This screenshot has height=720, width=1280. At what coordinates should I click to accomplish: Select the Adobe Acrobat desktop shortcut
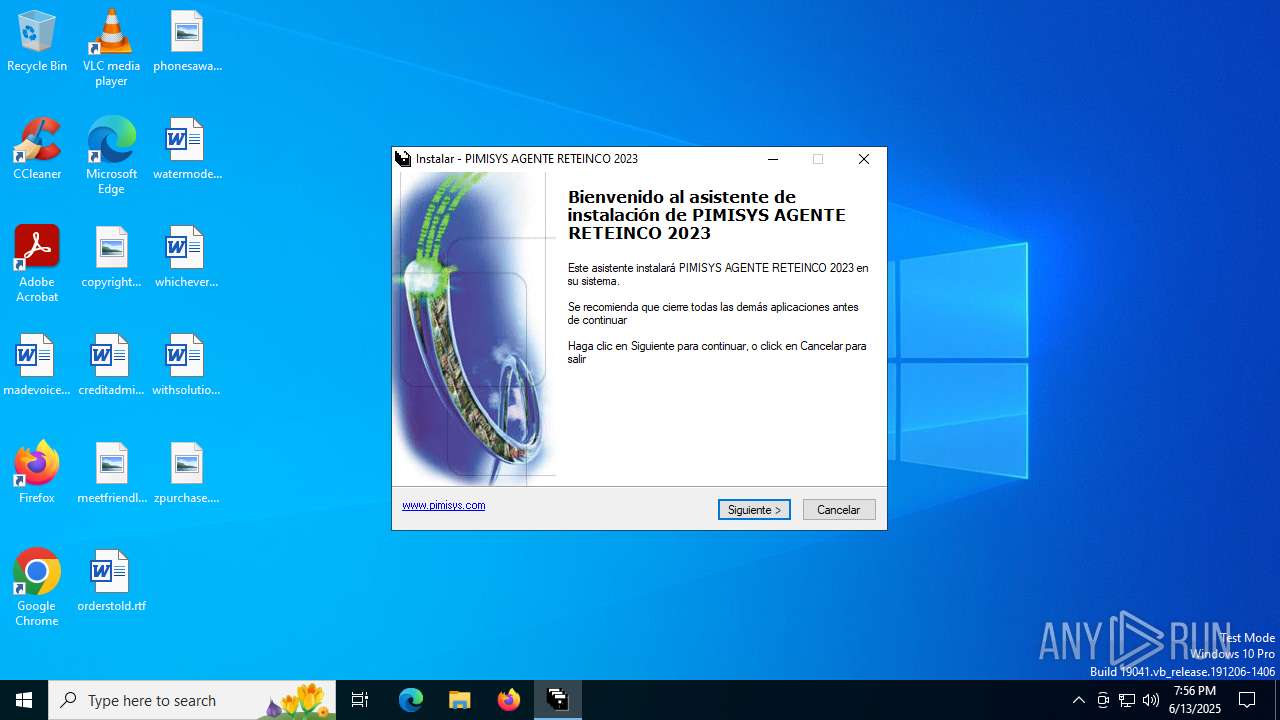(x=37, y=264)
